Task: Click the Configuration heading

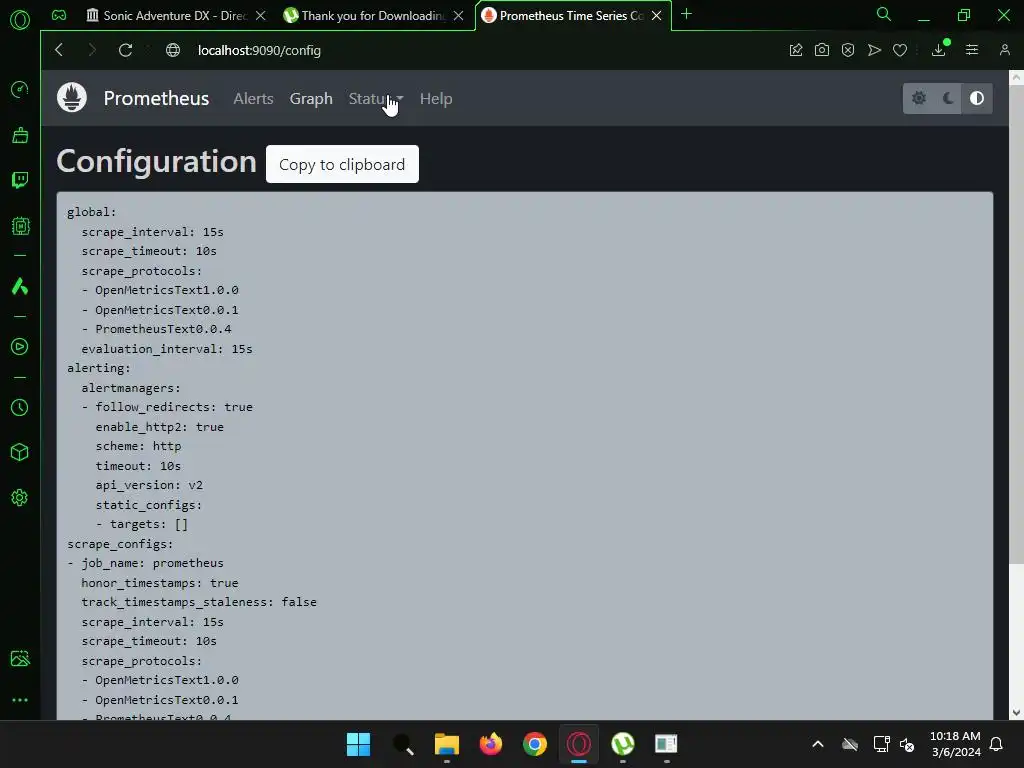Action: coord(156,162)
